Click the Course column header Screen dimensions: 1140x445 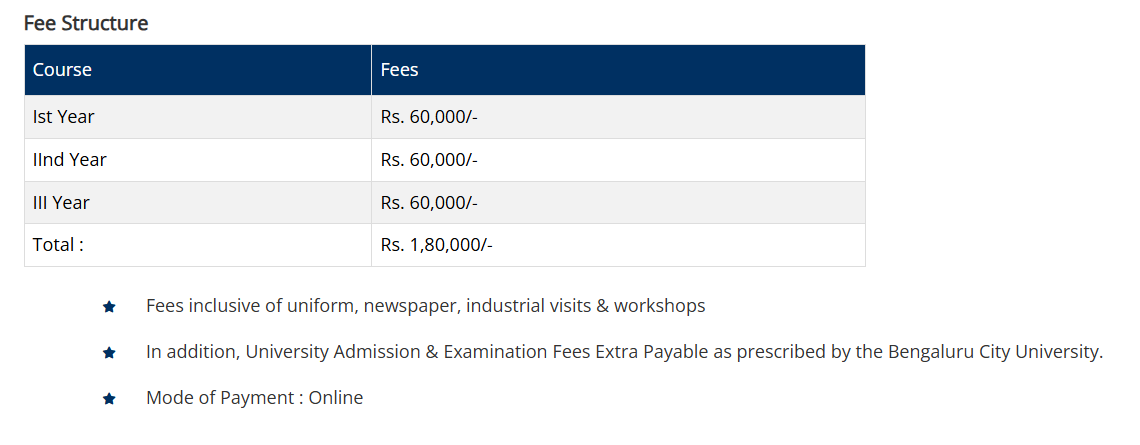[x=62, y=70]
